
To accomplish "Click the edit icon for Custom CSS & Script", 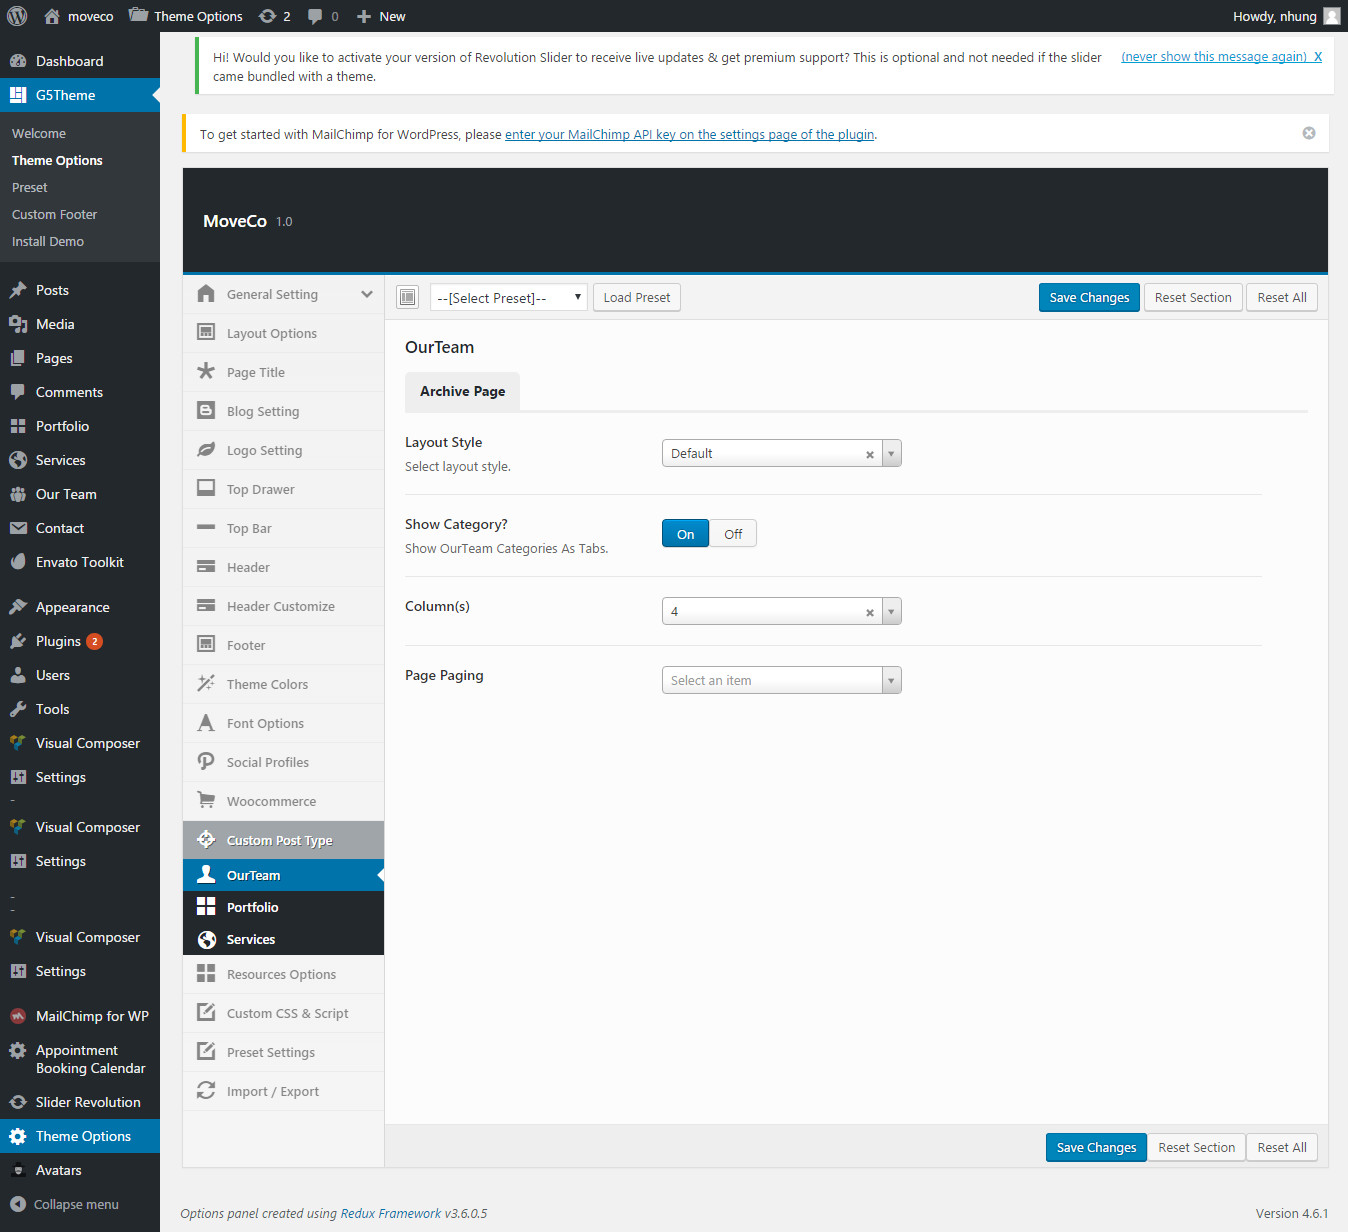I will coord(206,1012).
